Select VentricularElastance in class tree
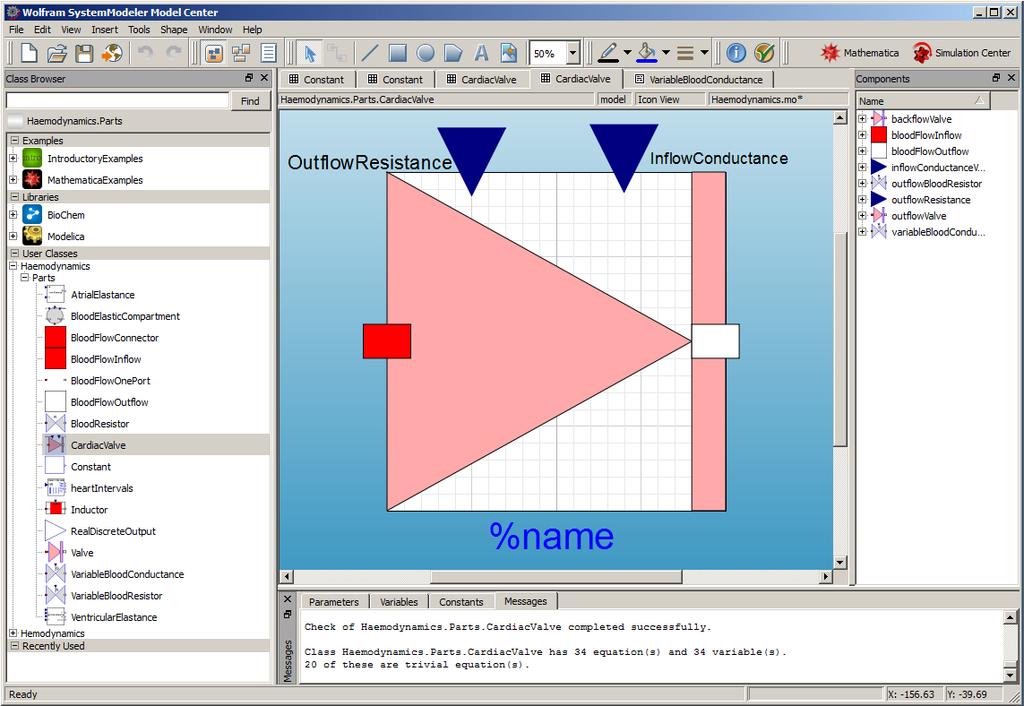This screenshot has height=706, width=1024. (x=114, y=617)
